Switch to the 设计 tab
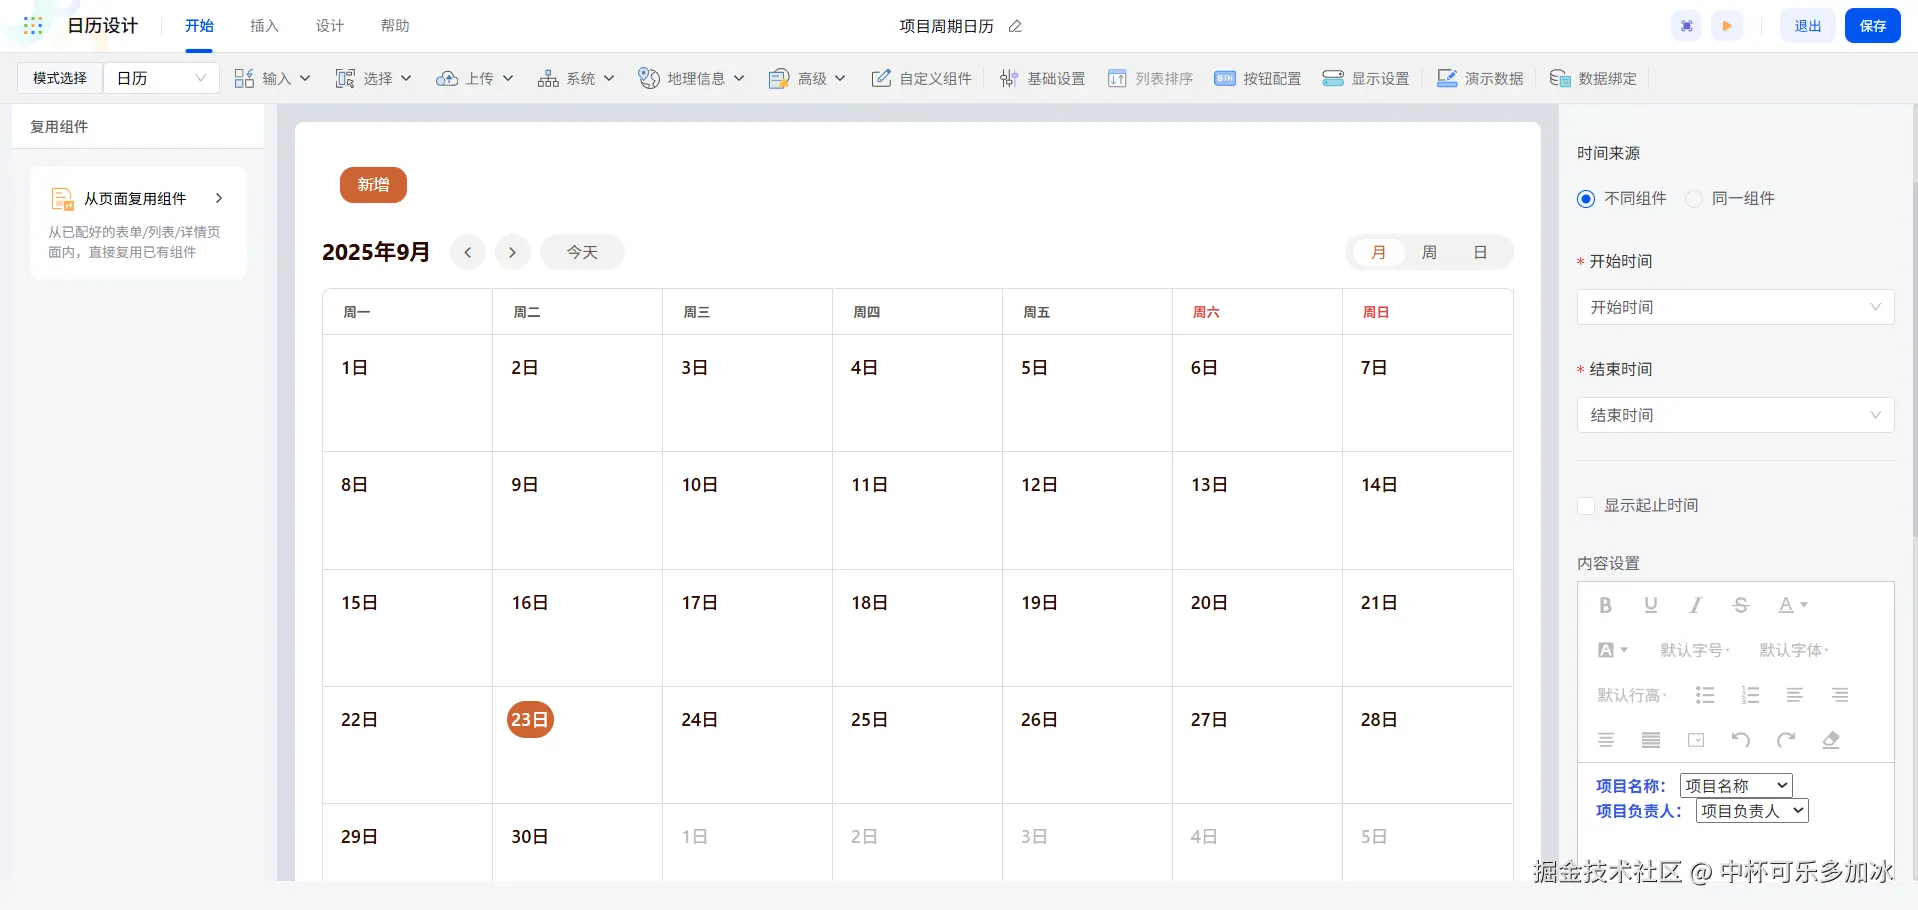The image size is (1918, 910). (x=330, y=26)
